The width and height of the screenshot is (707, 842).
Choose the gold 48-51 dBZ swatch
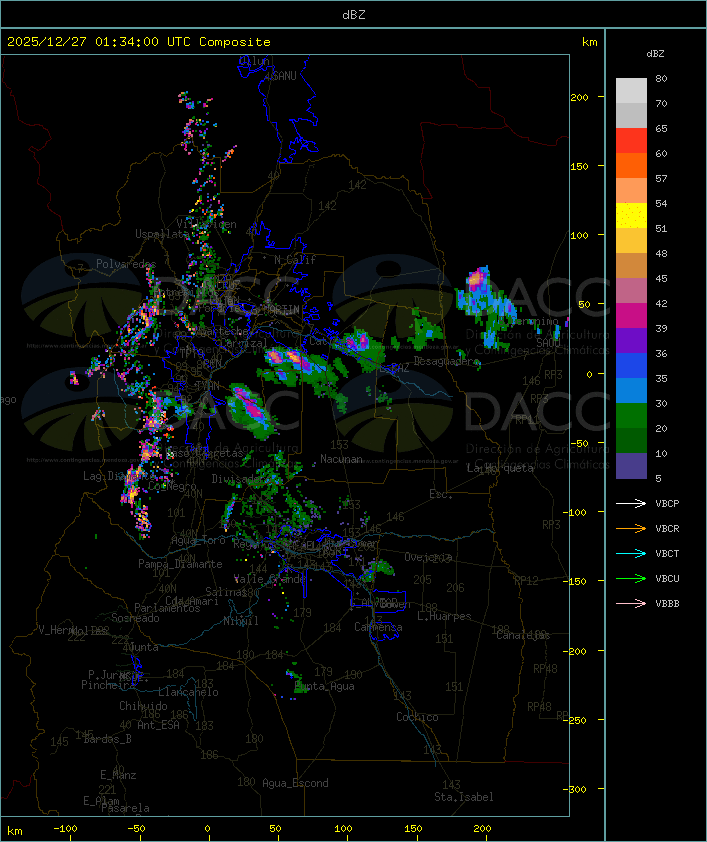point(631,241)
